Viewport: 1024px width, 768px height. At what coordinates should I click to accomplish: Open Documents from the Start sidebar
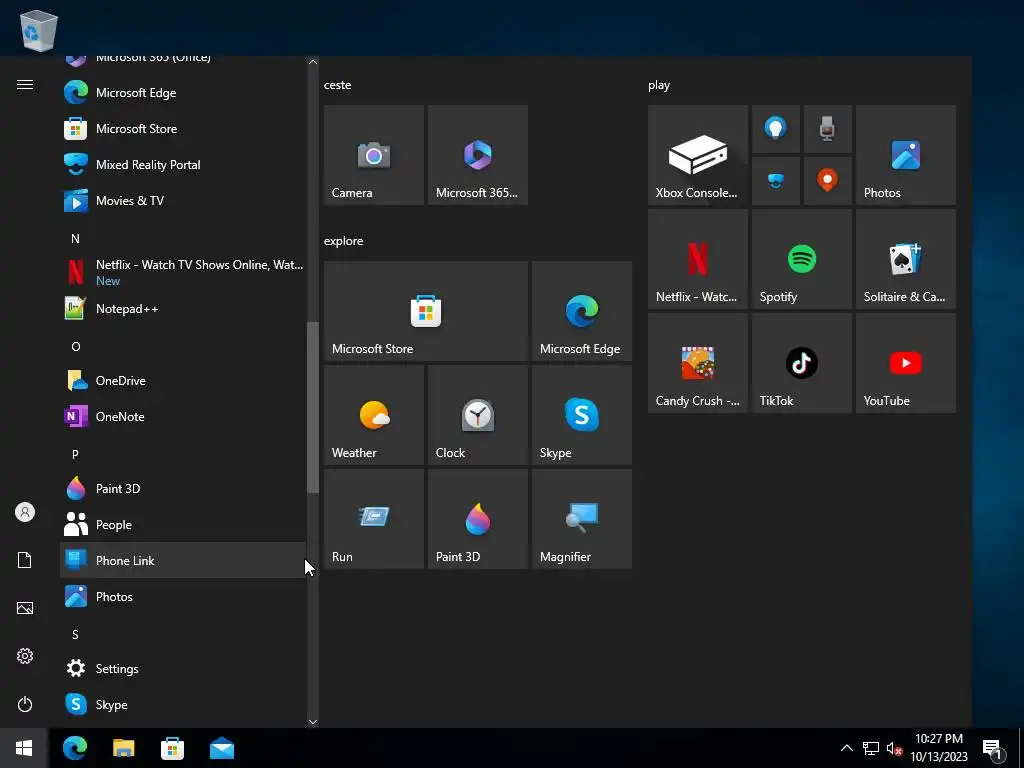[25, 560]
